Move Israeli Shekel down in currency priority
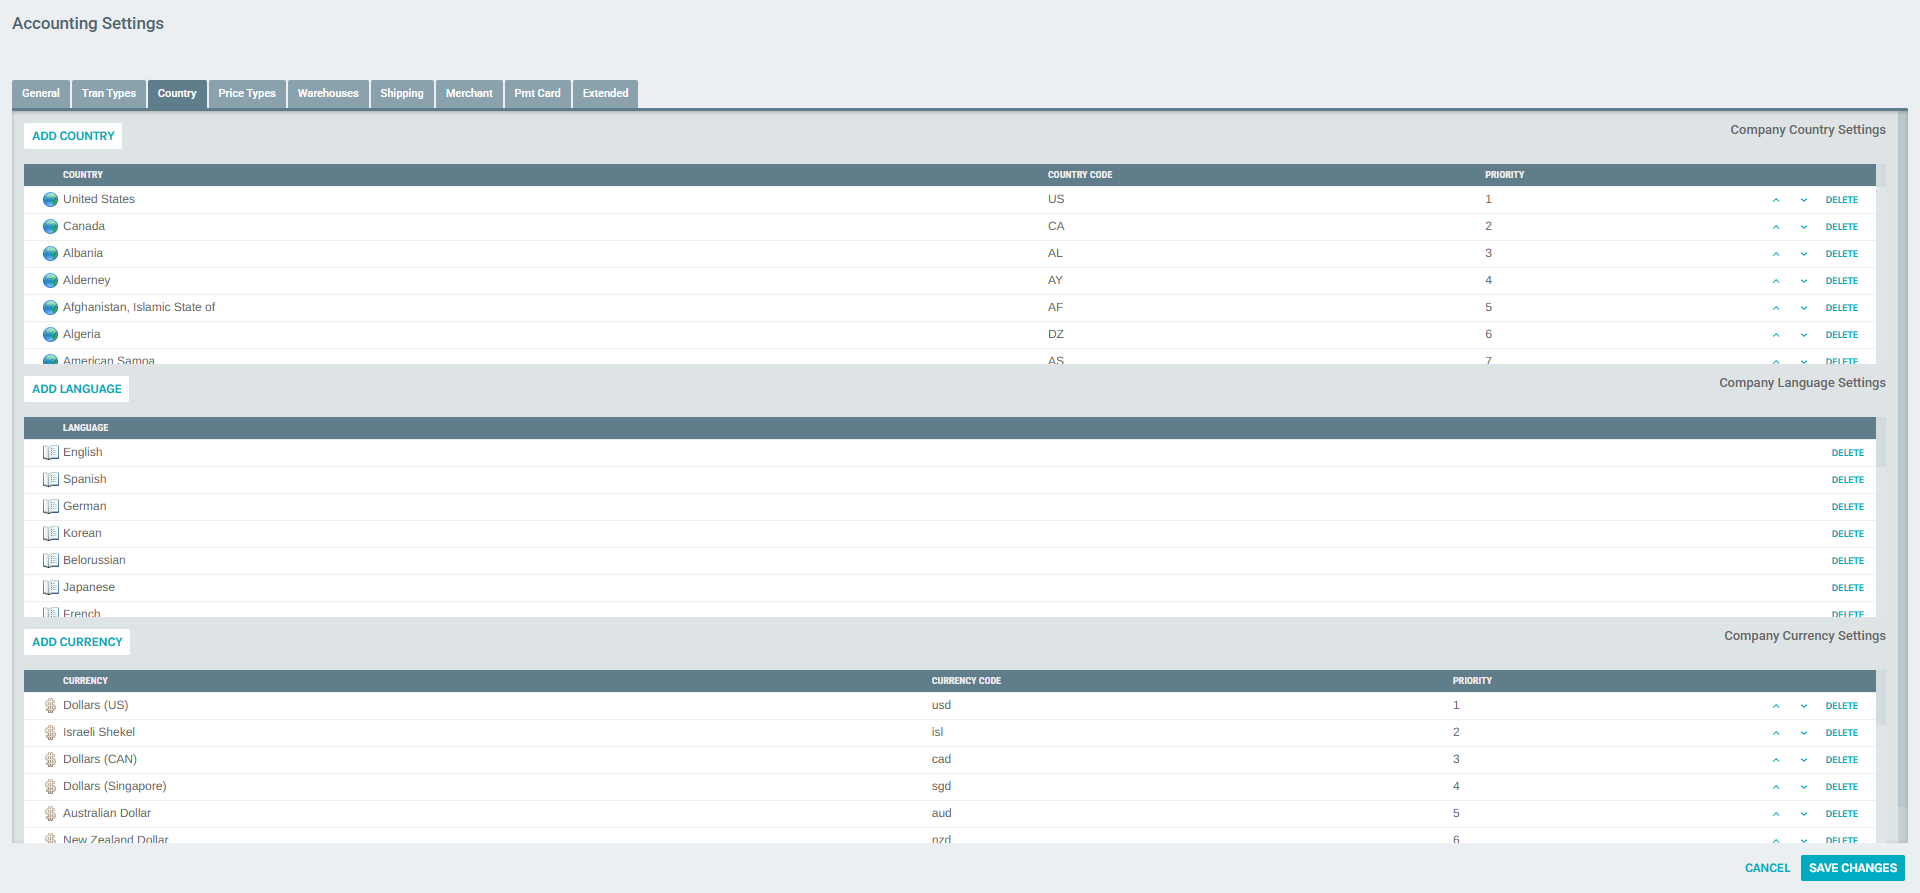This screenshot has width=1920, height=893. point(1804,733)
